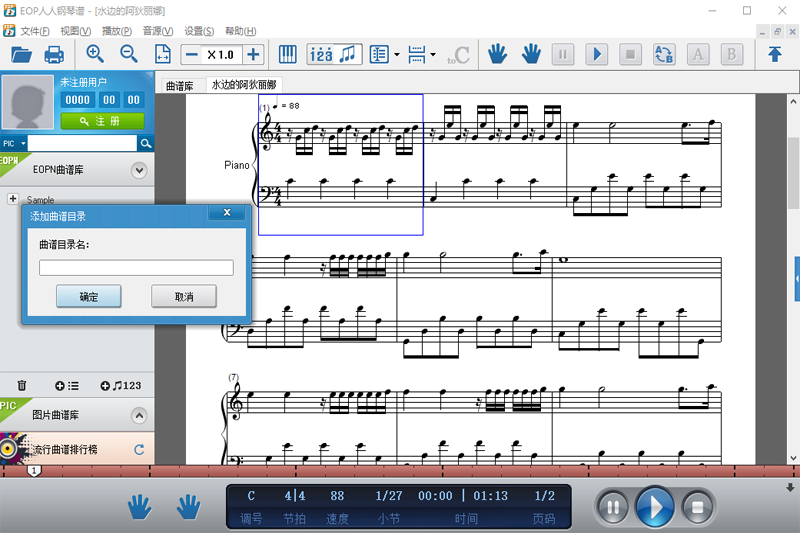Toggle left hand in top toolbar

(x=497, y=54)
